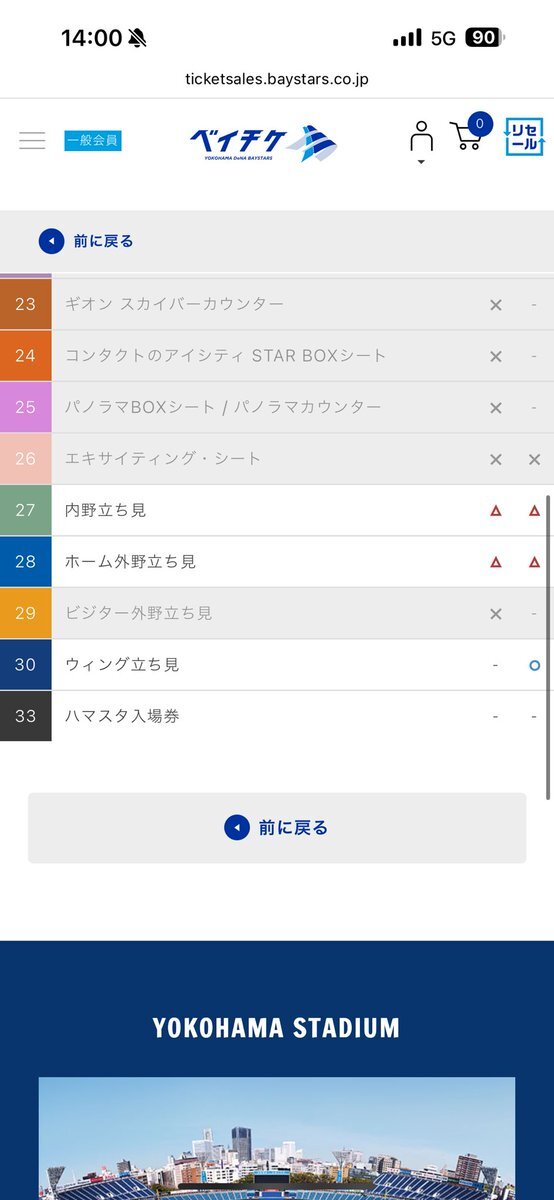Click the bottom 前に戻る back button

(277, 828)
